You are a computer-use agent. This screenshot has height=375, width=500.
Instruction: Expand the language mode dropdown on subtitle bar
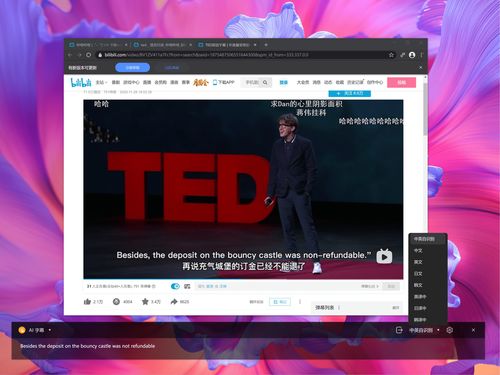click(x=438, y=330)
